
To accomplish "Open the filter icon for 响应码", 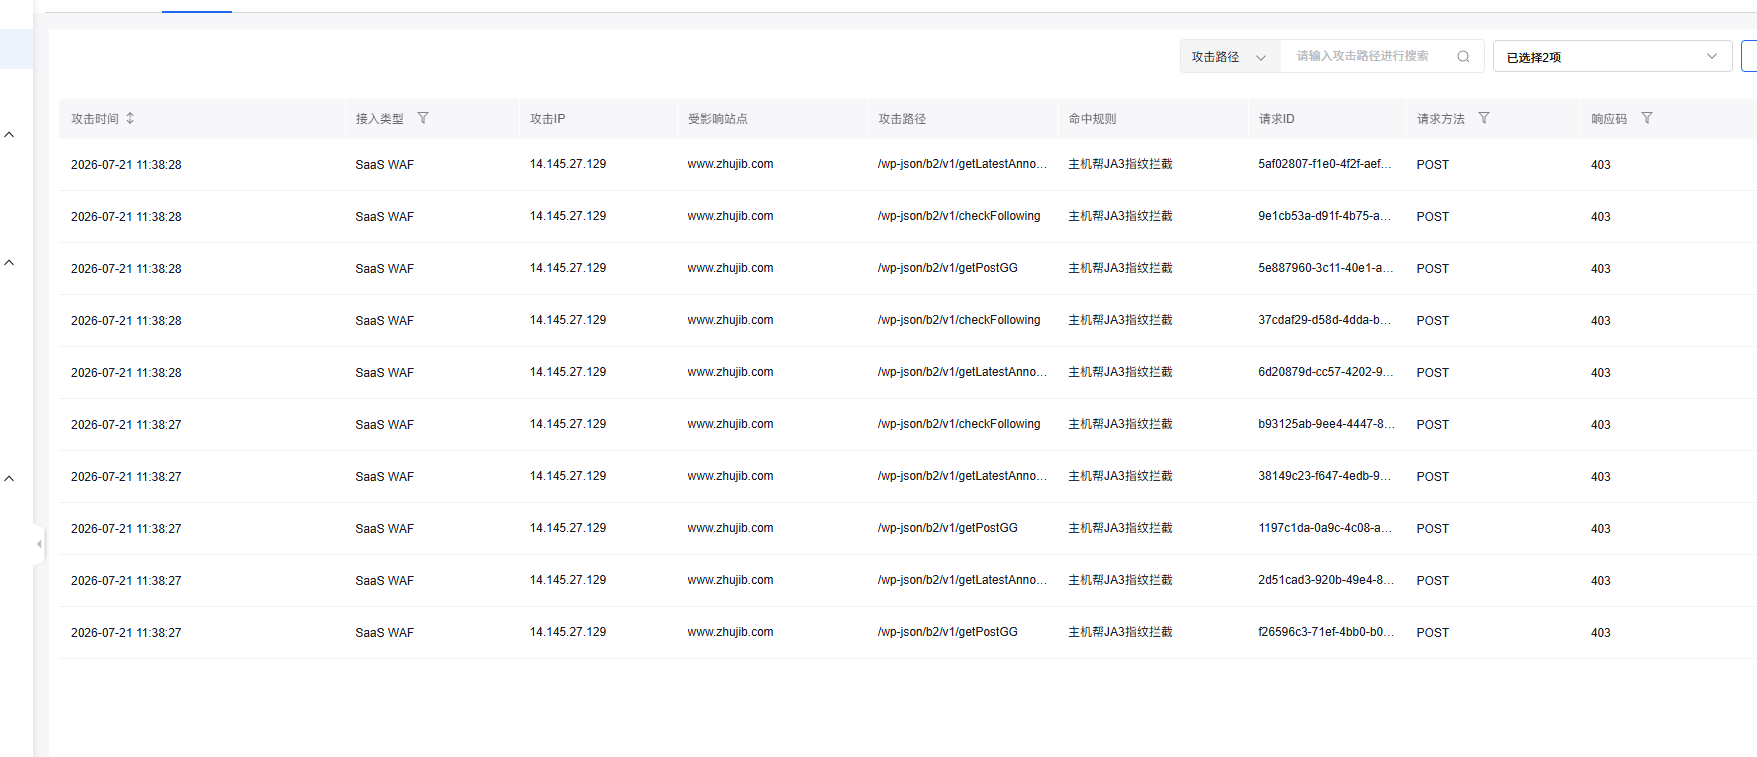I will (x=1647, y=118).
